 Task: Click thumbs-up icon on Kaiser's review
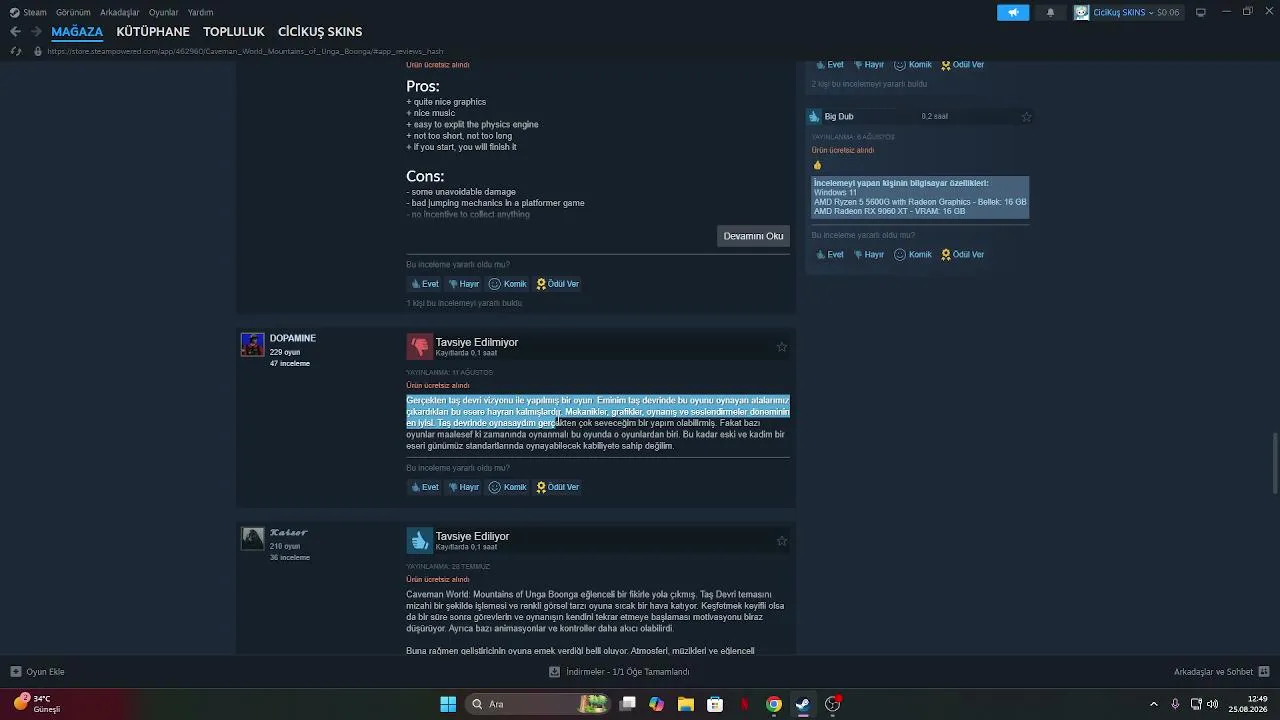coord(419,540)
